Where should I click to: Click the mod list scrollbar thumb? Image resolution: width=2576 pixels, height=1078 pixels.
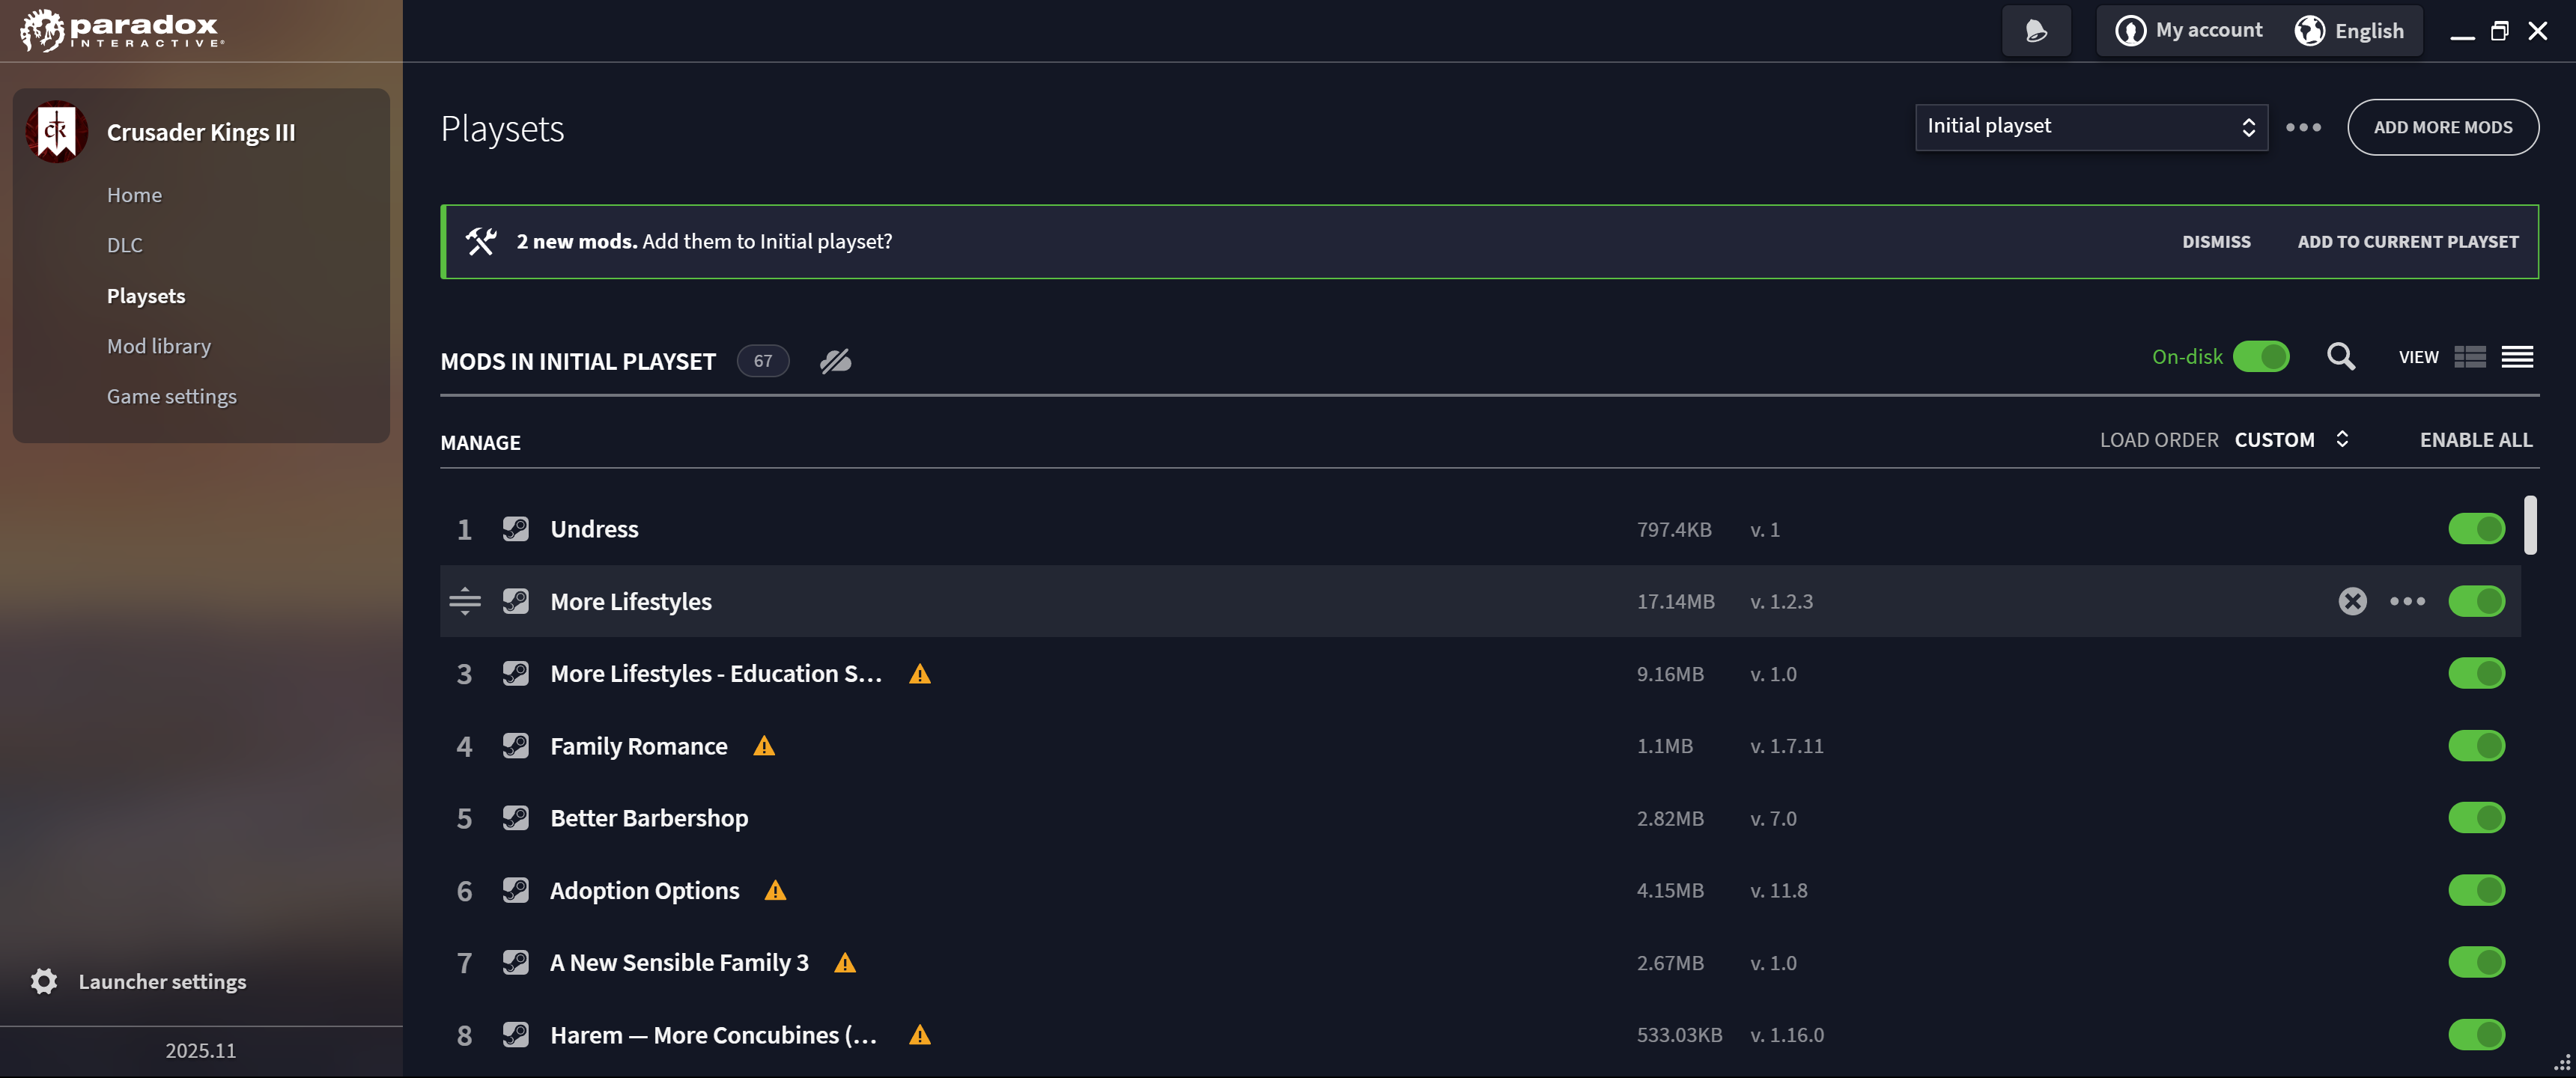click(2529, 524)
